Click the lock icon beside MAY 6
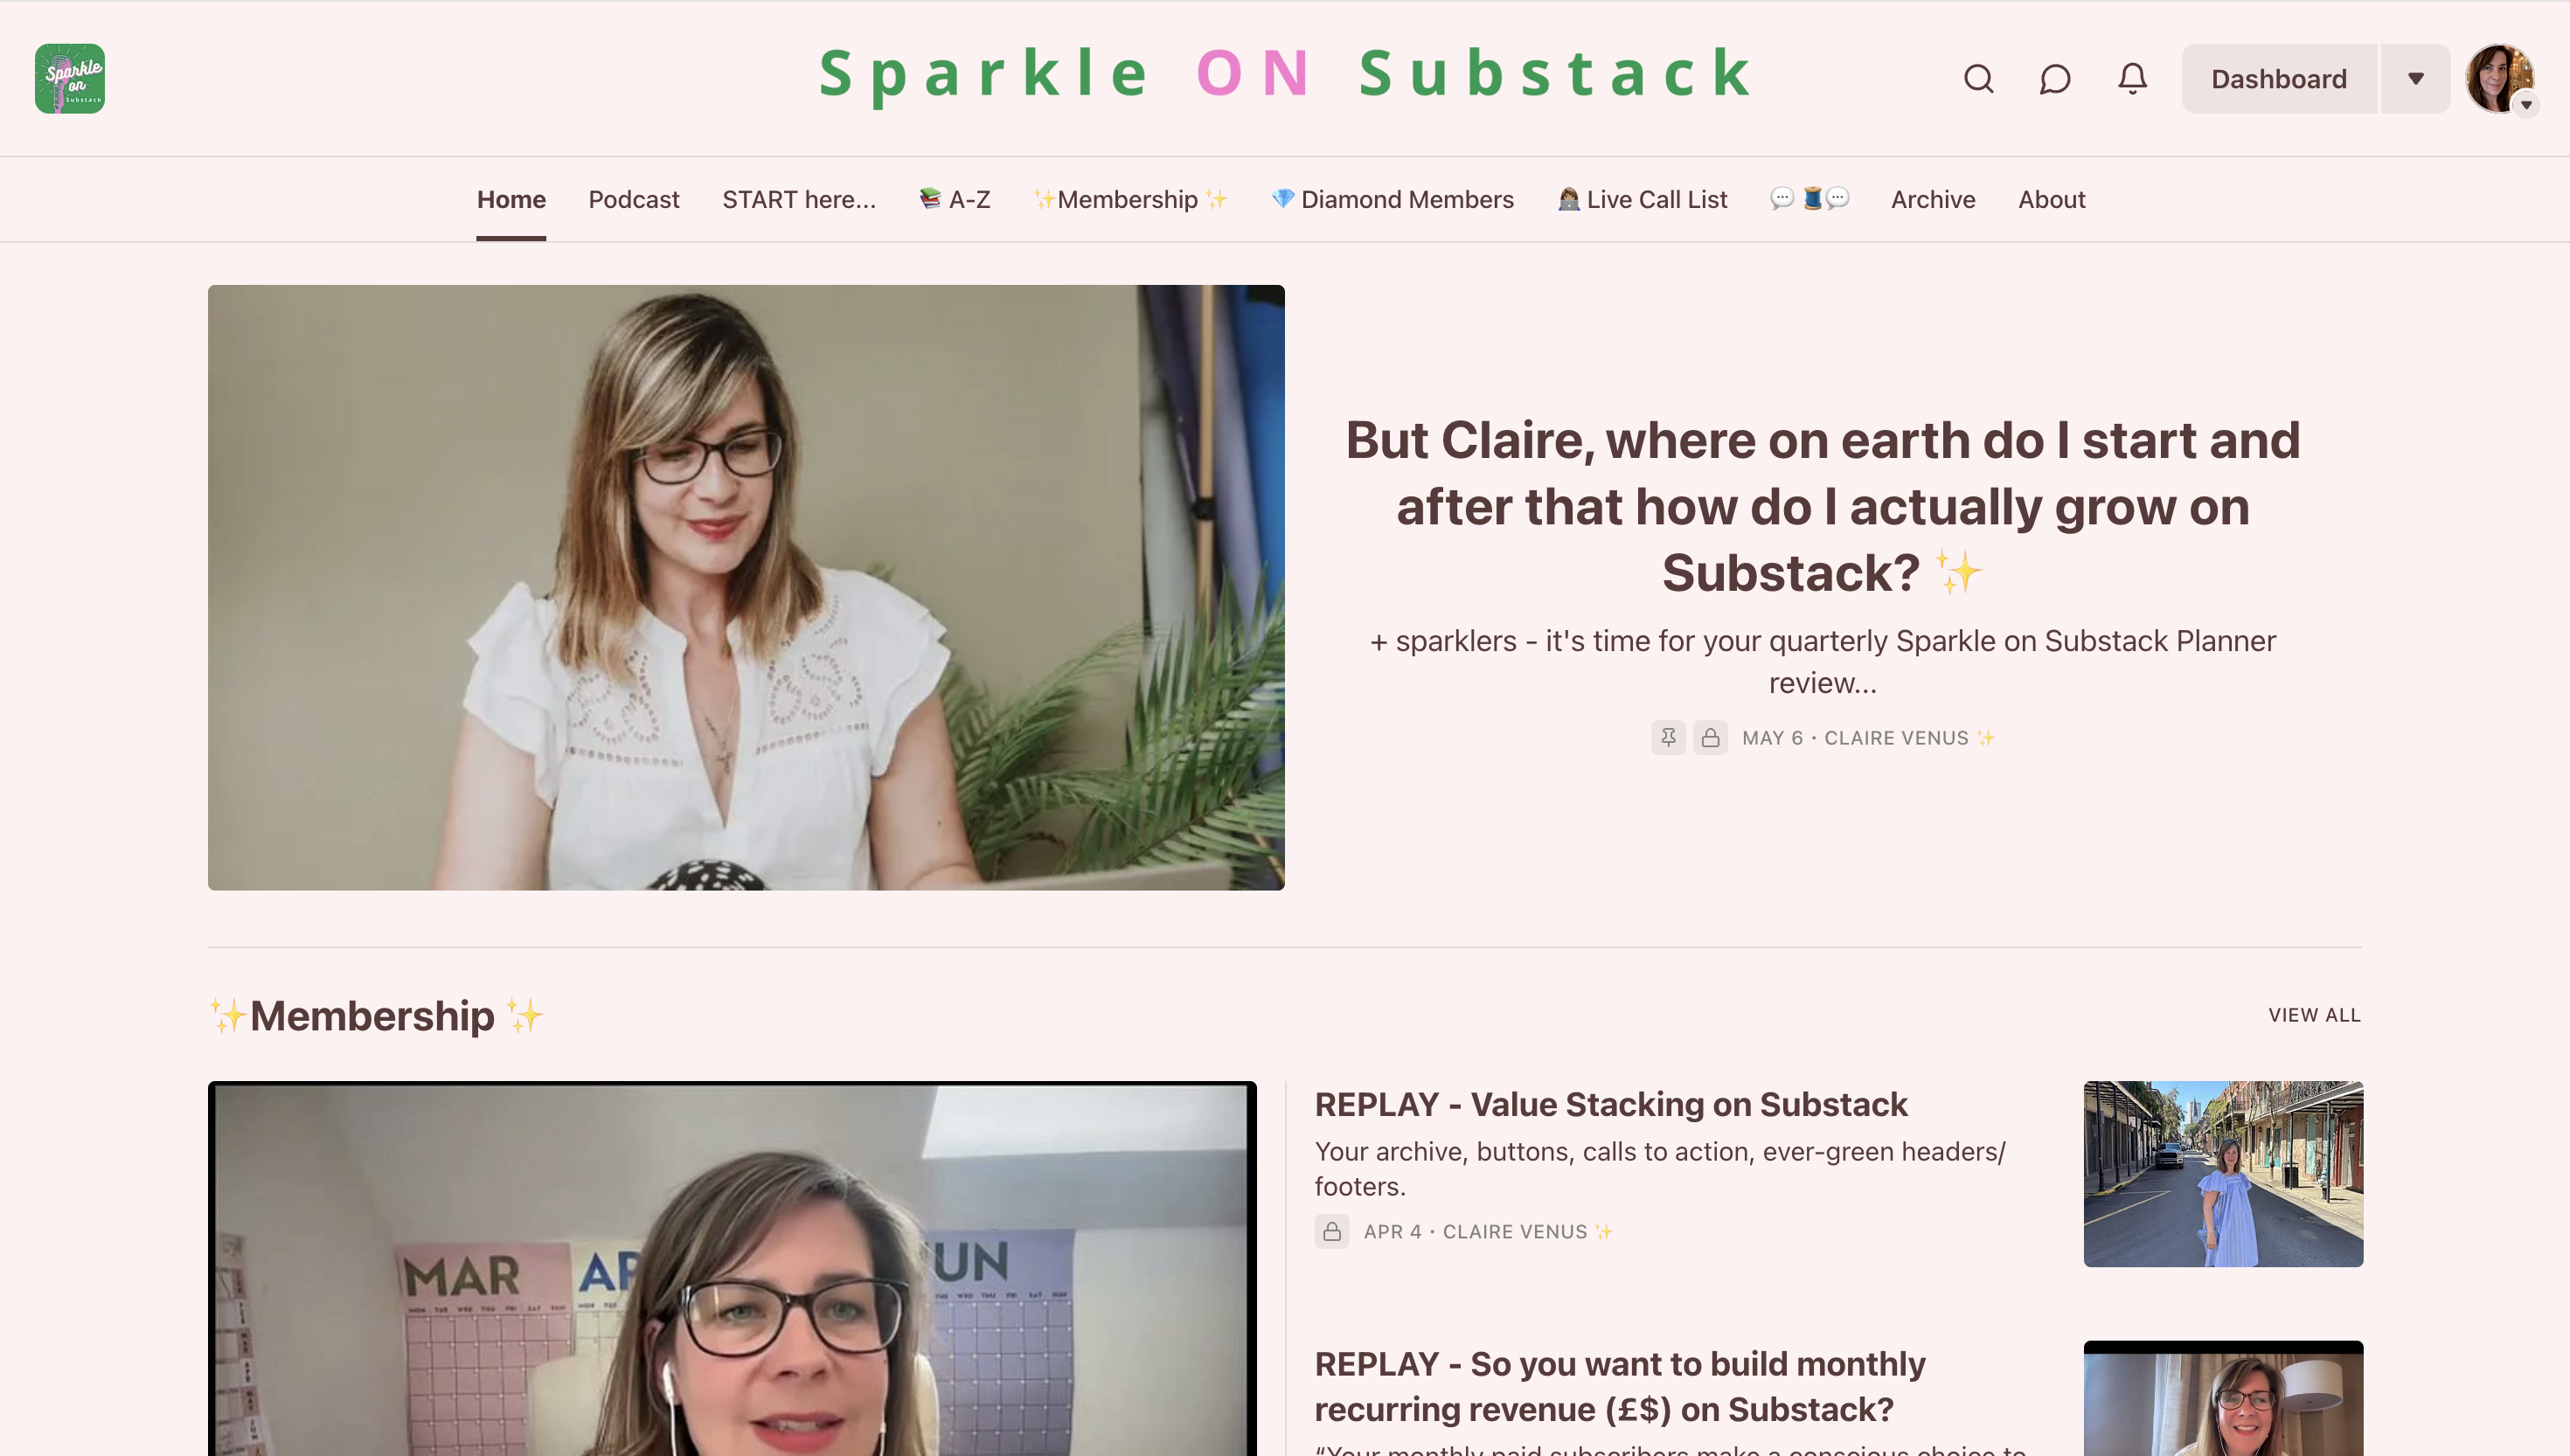 (x=1710, y=738)
